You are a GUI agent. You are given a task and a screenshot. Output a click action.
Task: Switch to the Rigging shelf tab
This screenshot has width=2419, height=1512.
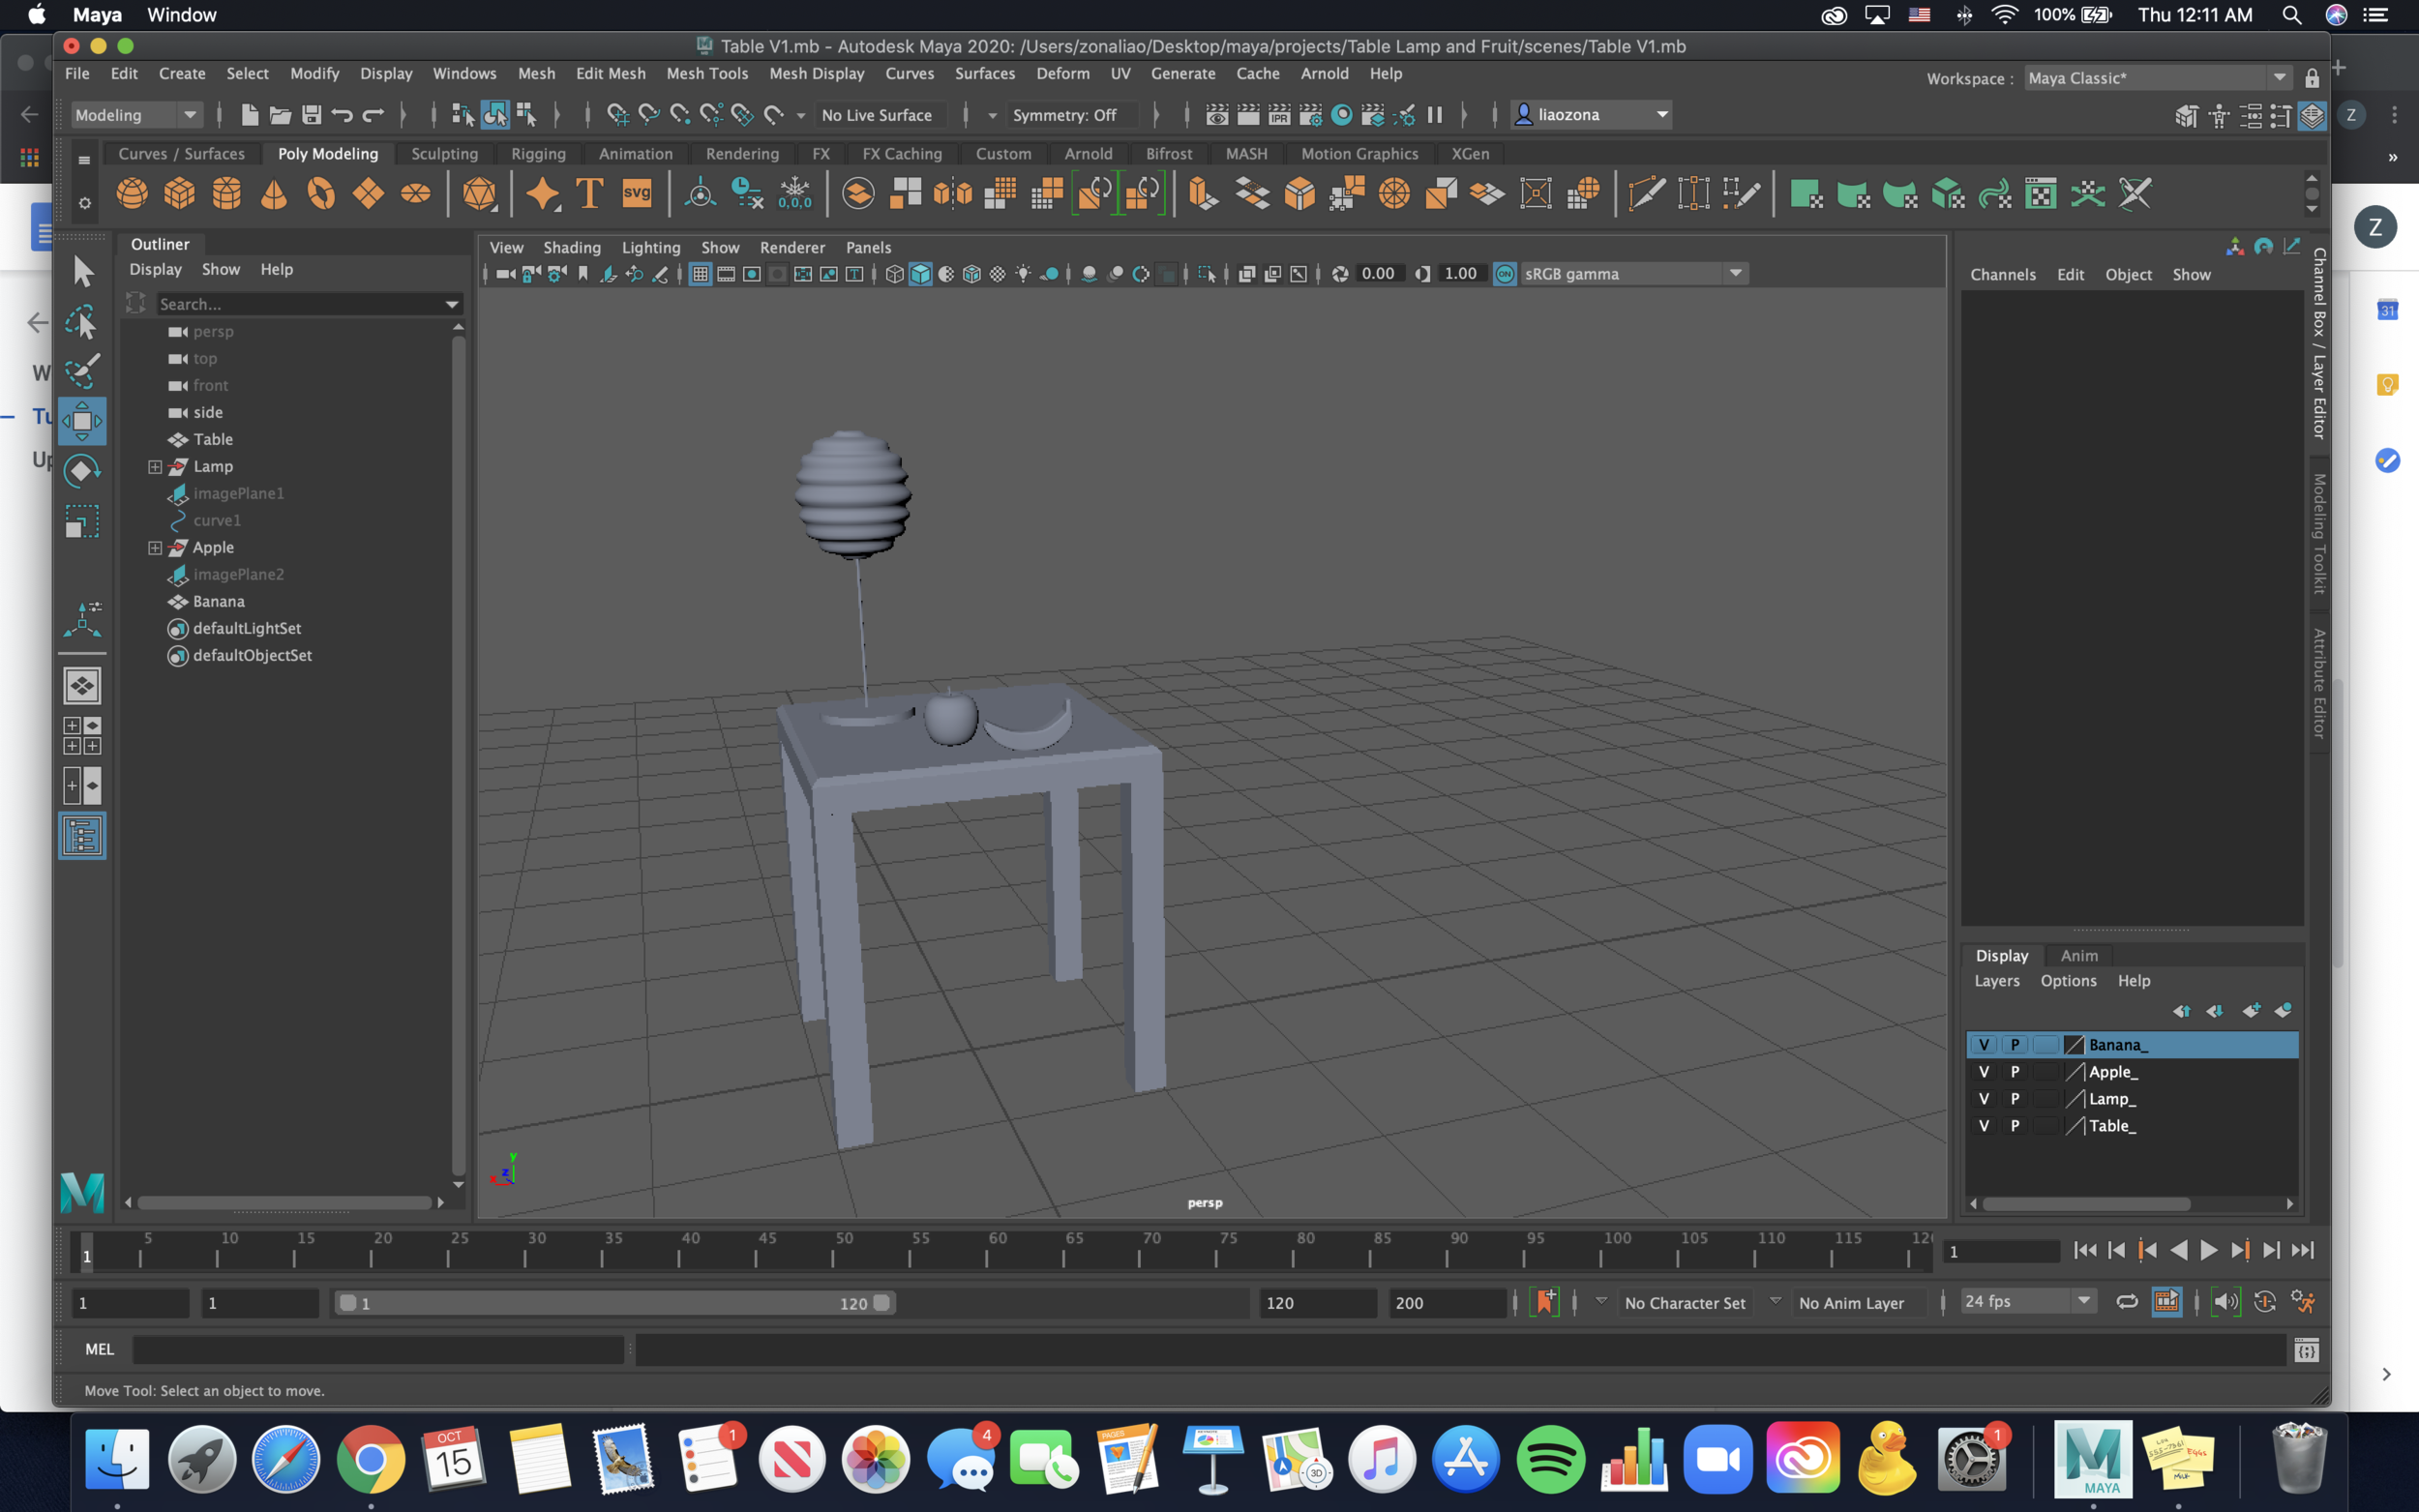[538, 154]
